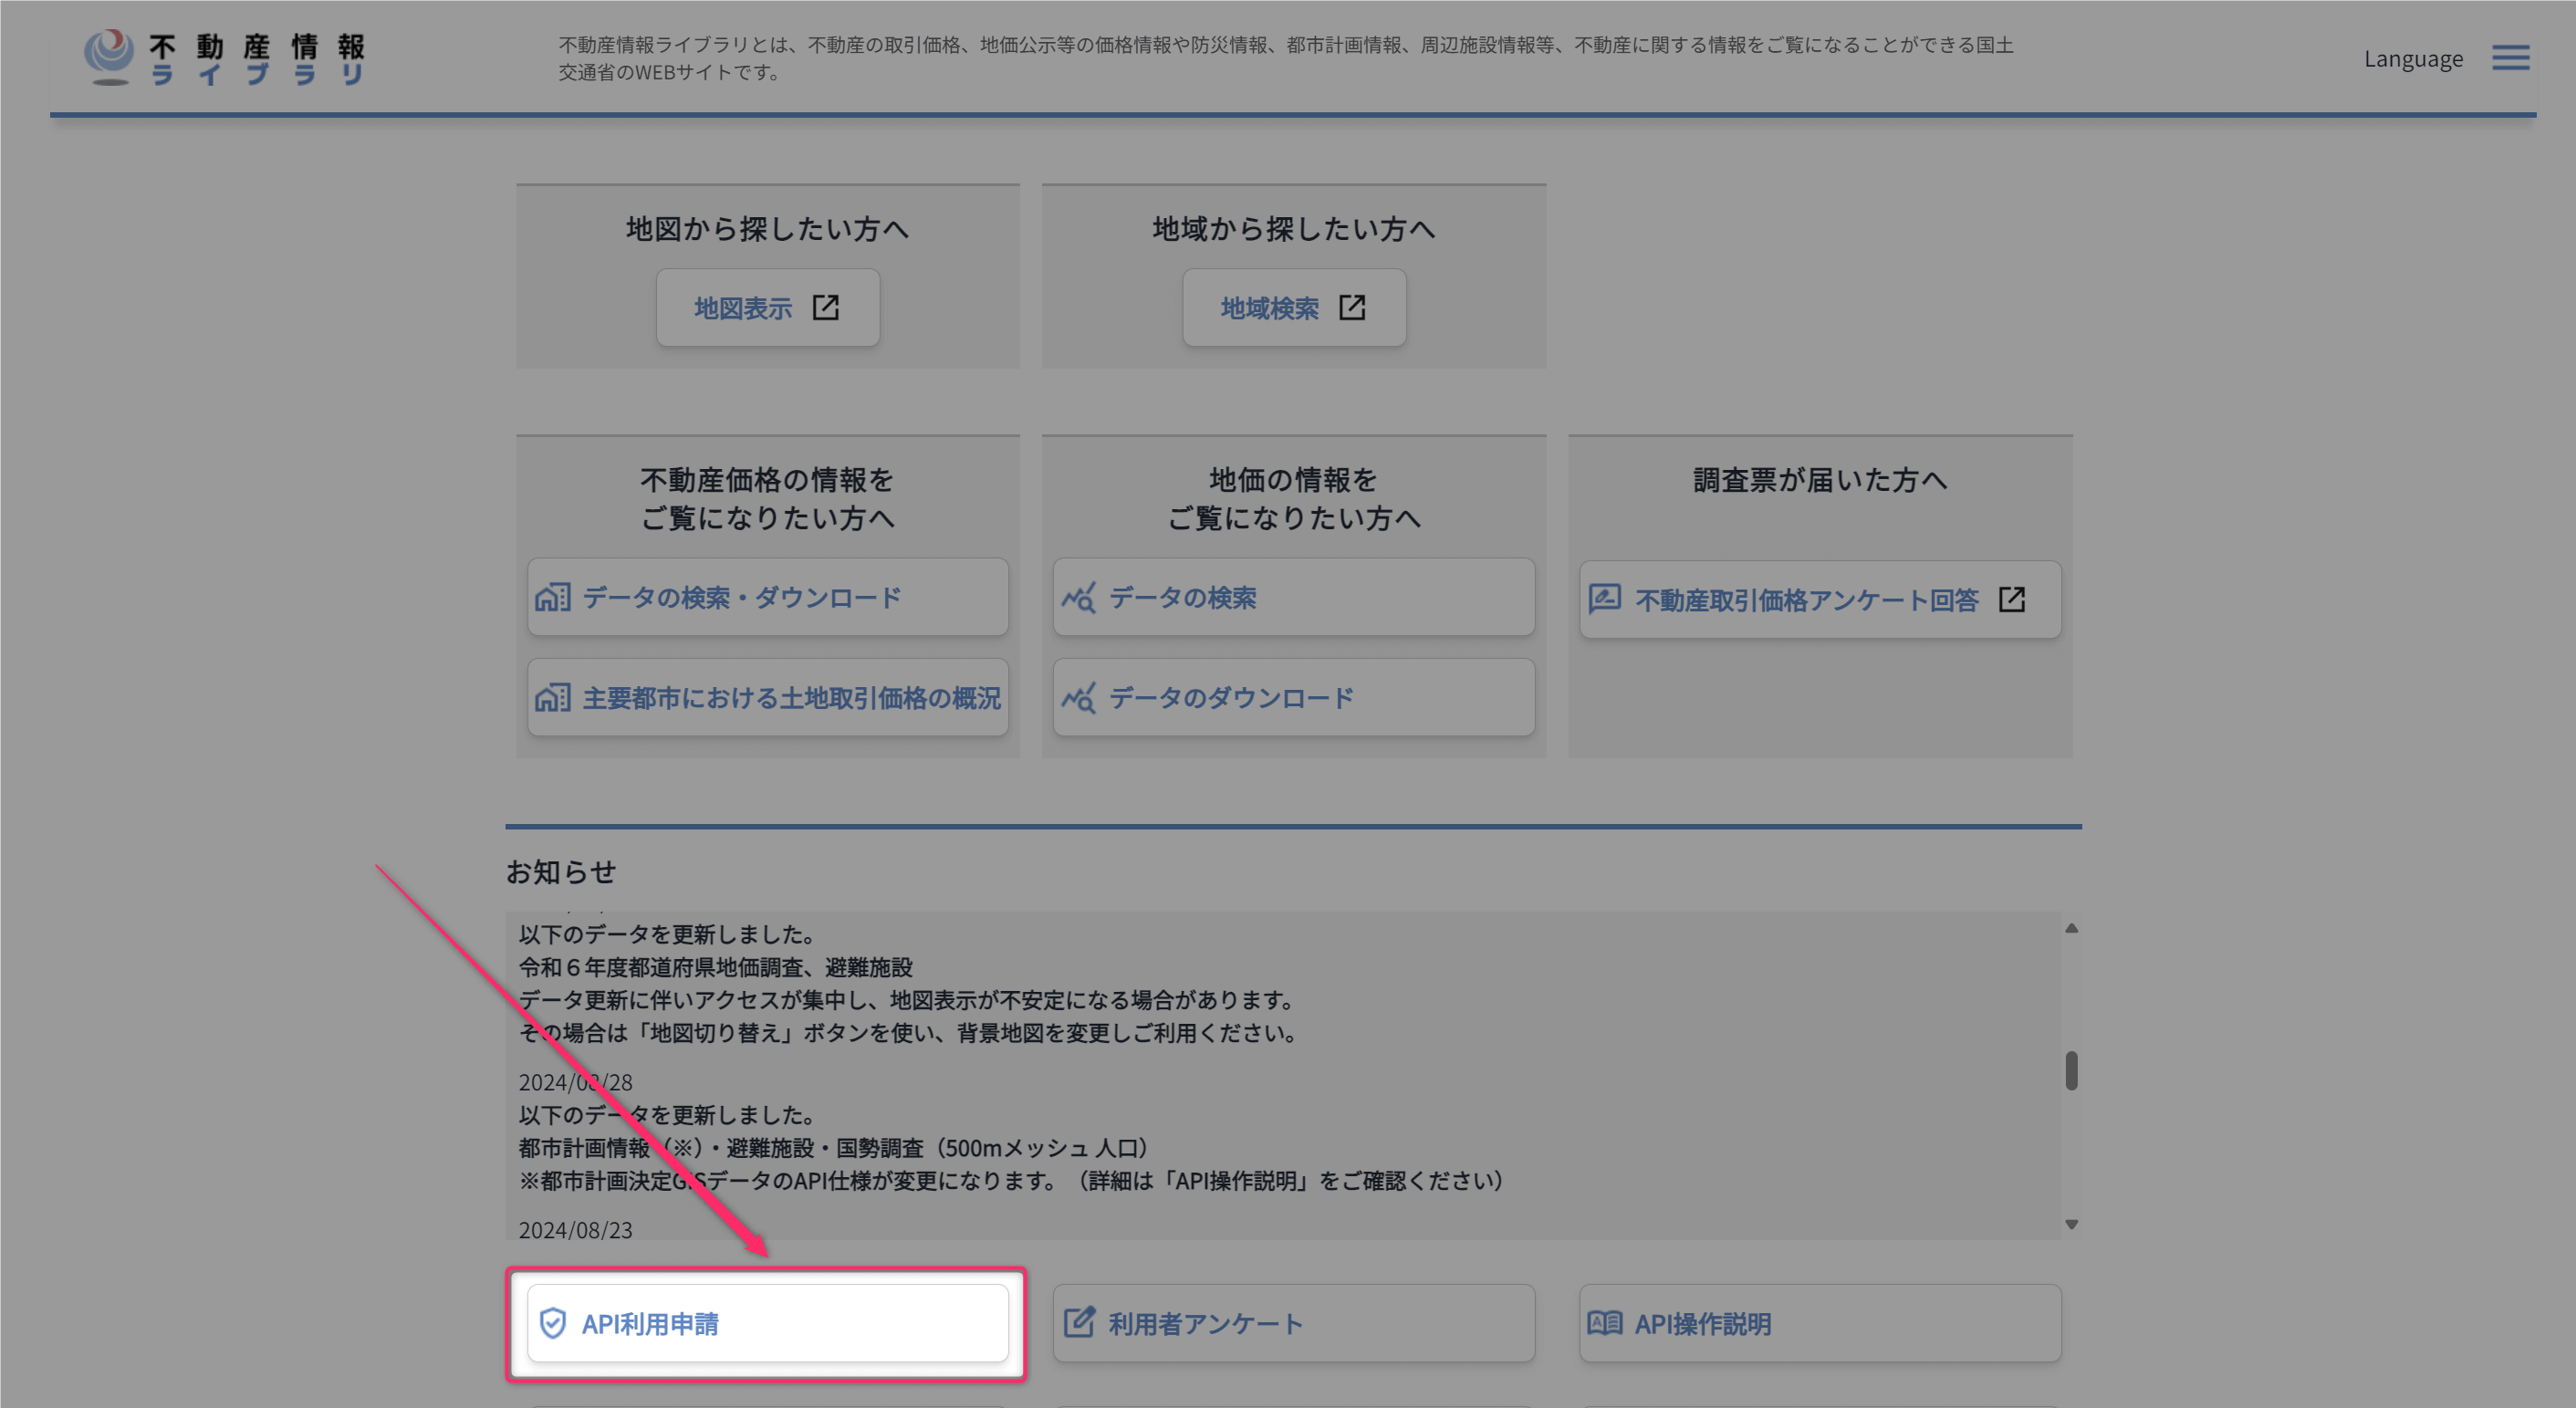Click the building icon on データの検索・ダウンロード
2576x1408 pixels.
click(552, 598)
